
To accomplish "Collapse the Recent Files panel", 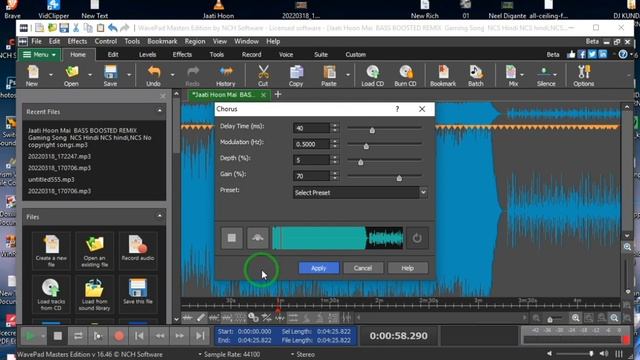I will (160, 111).
